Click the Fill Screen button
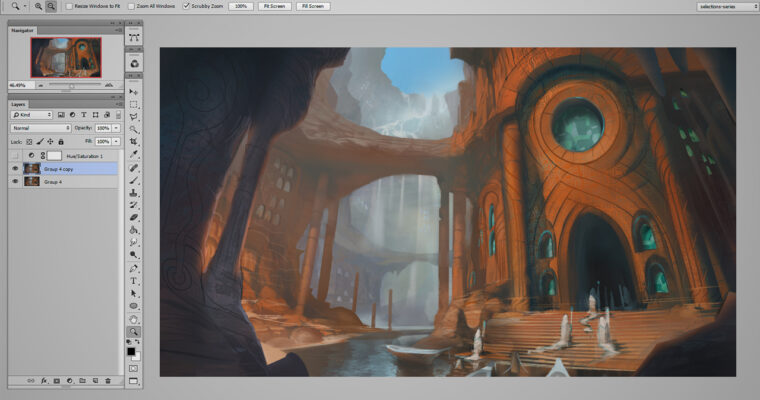 click(x=312, y=6)
